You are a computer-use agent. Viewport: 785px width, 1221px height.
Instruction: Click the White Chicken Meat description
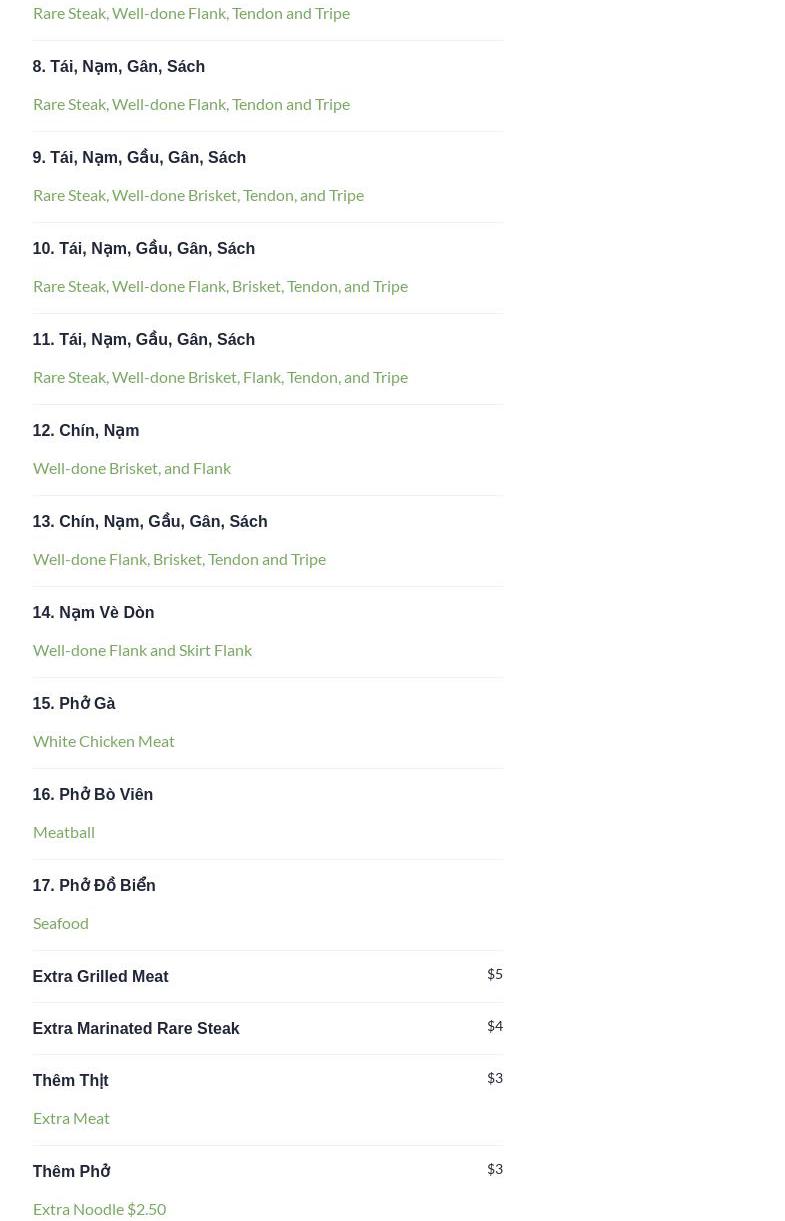point(103,741)
